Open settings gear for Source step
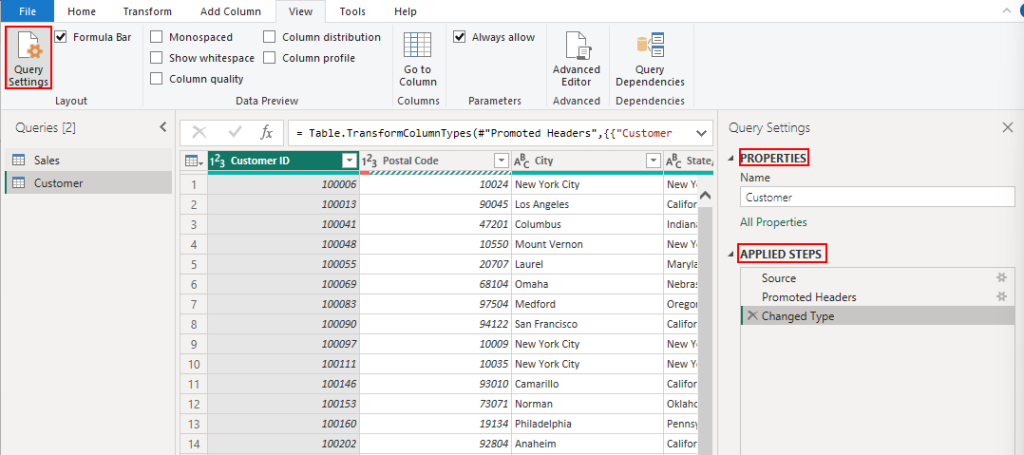The image size is (1024, 455). (x=1000, y=277)
